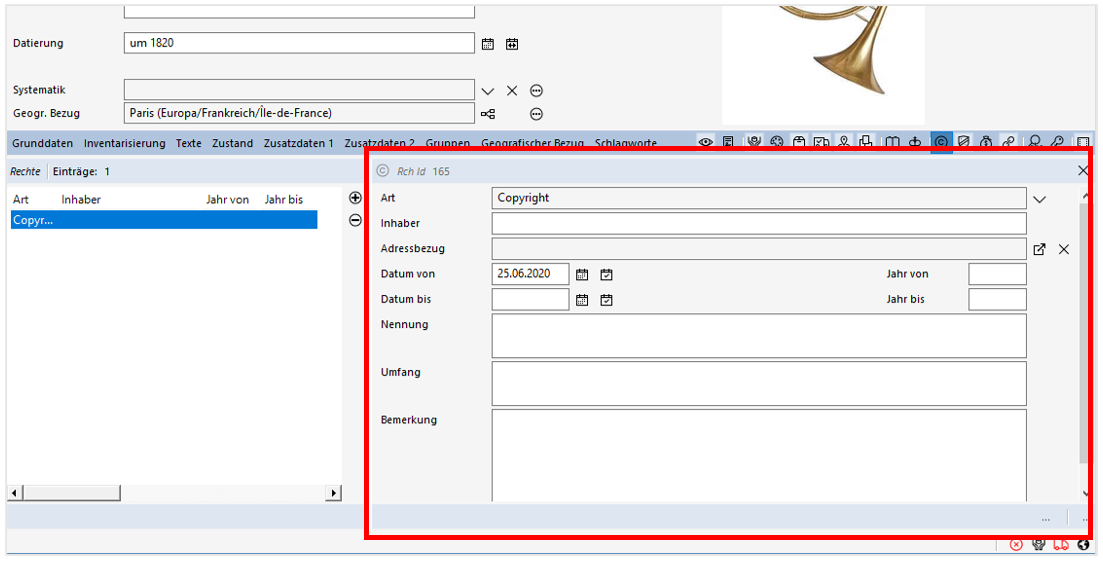The width and height of the screenshot is (1103, 562).
Task: Click the eye icon in the tab toolbar
Action: (706, 143)
